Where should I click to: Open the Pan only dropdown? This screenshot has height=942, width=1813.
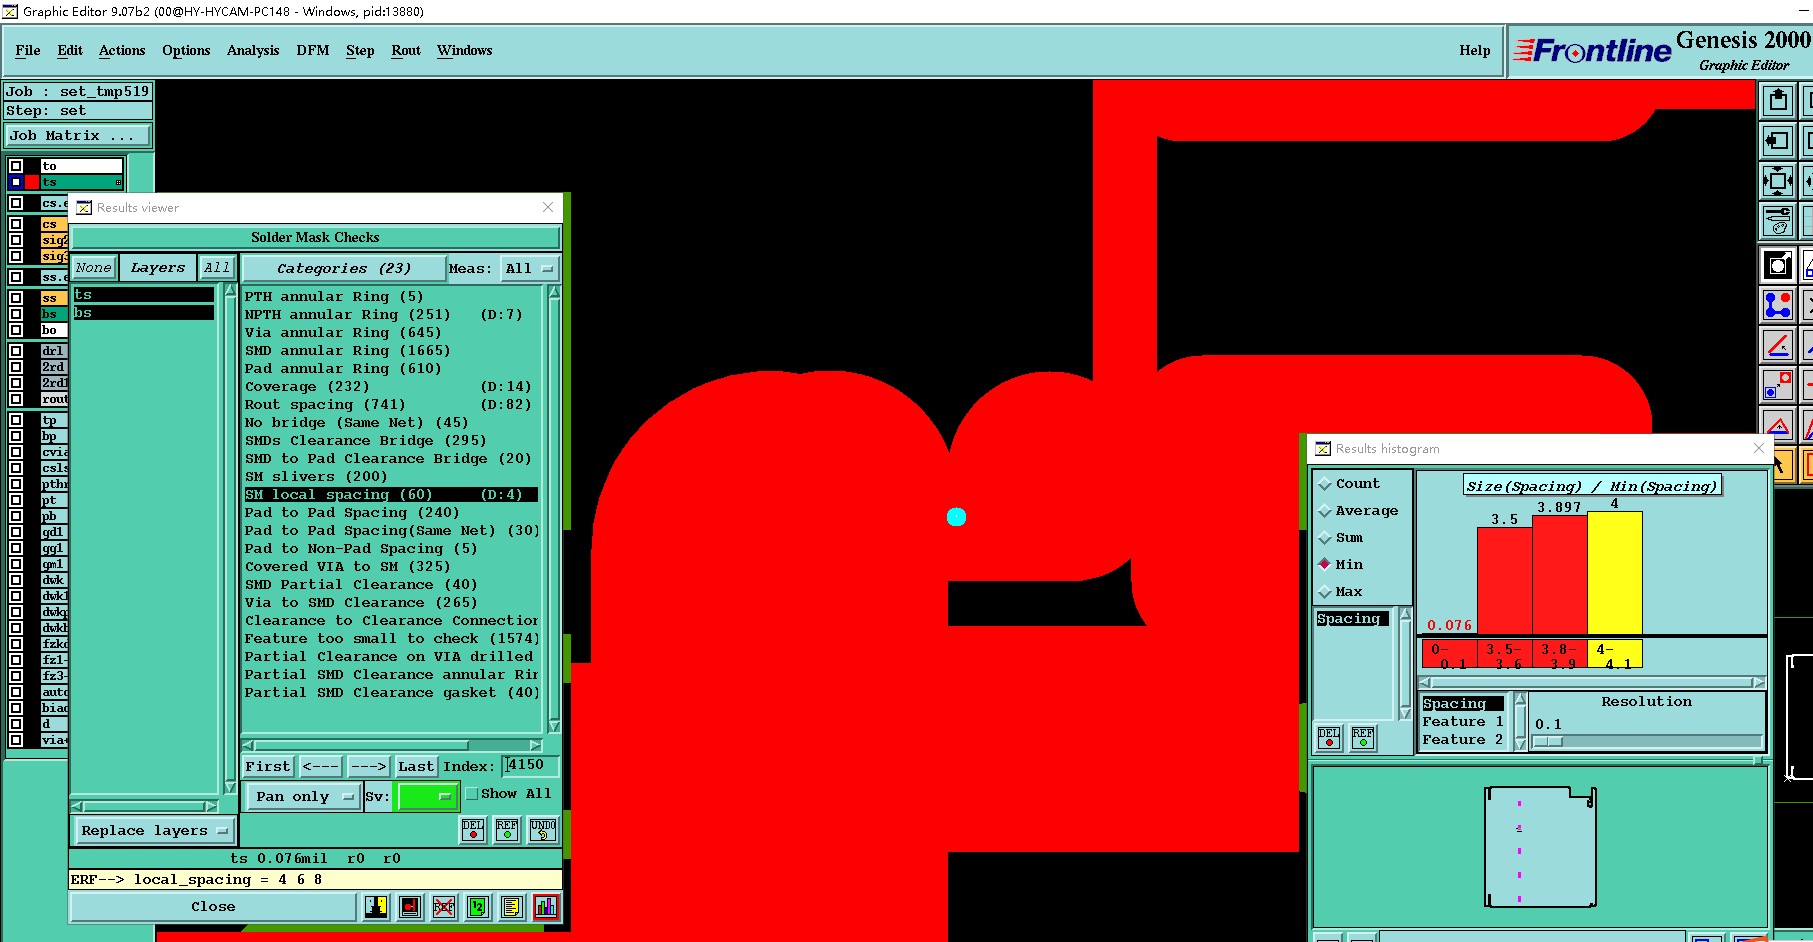click(303, 797)
